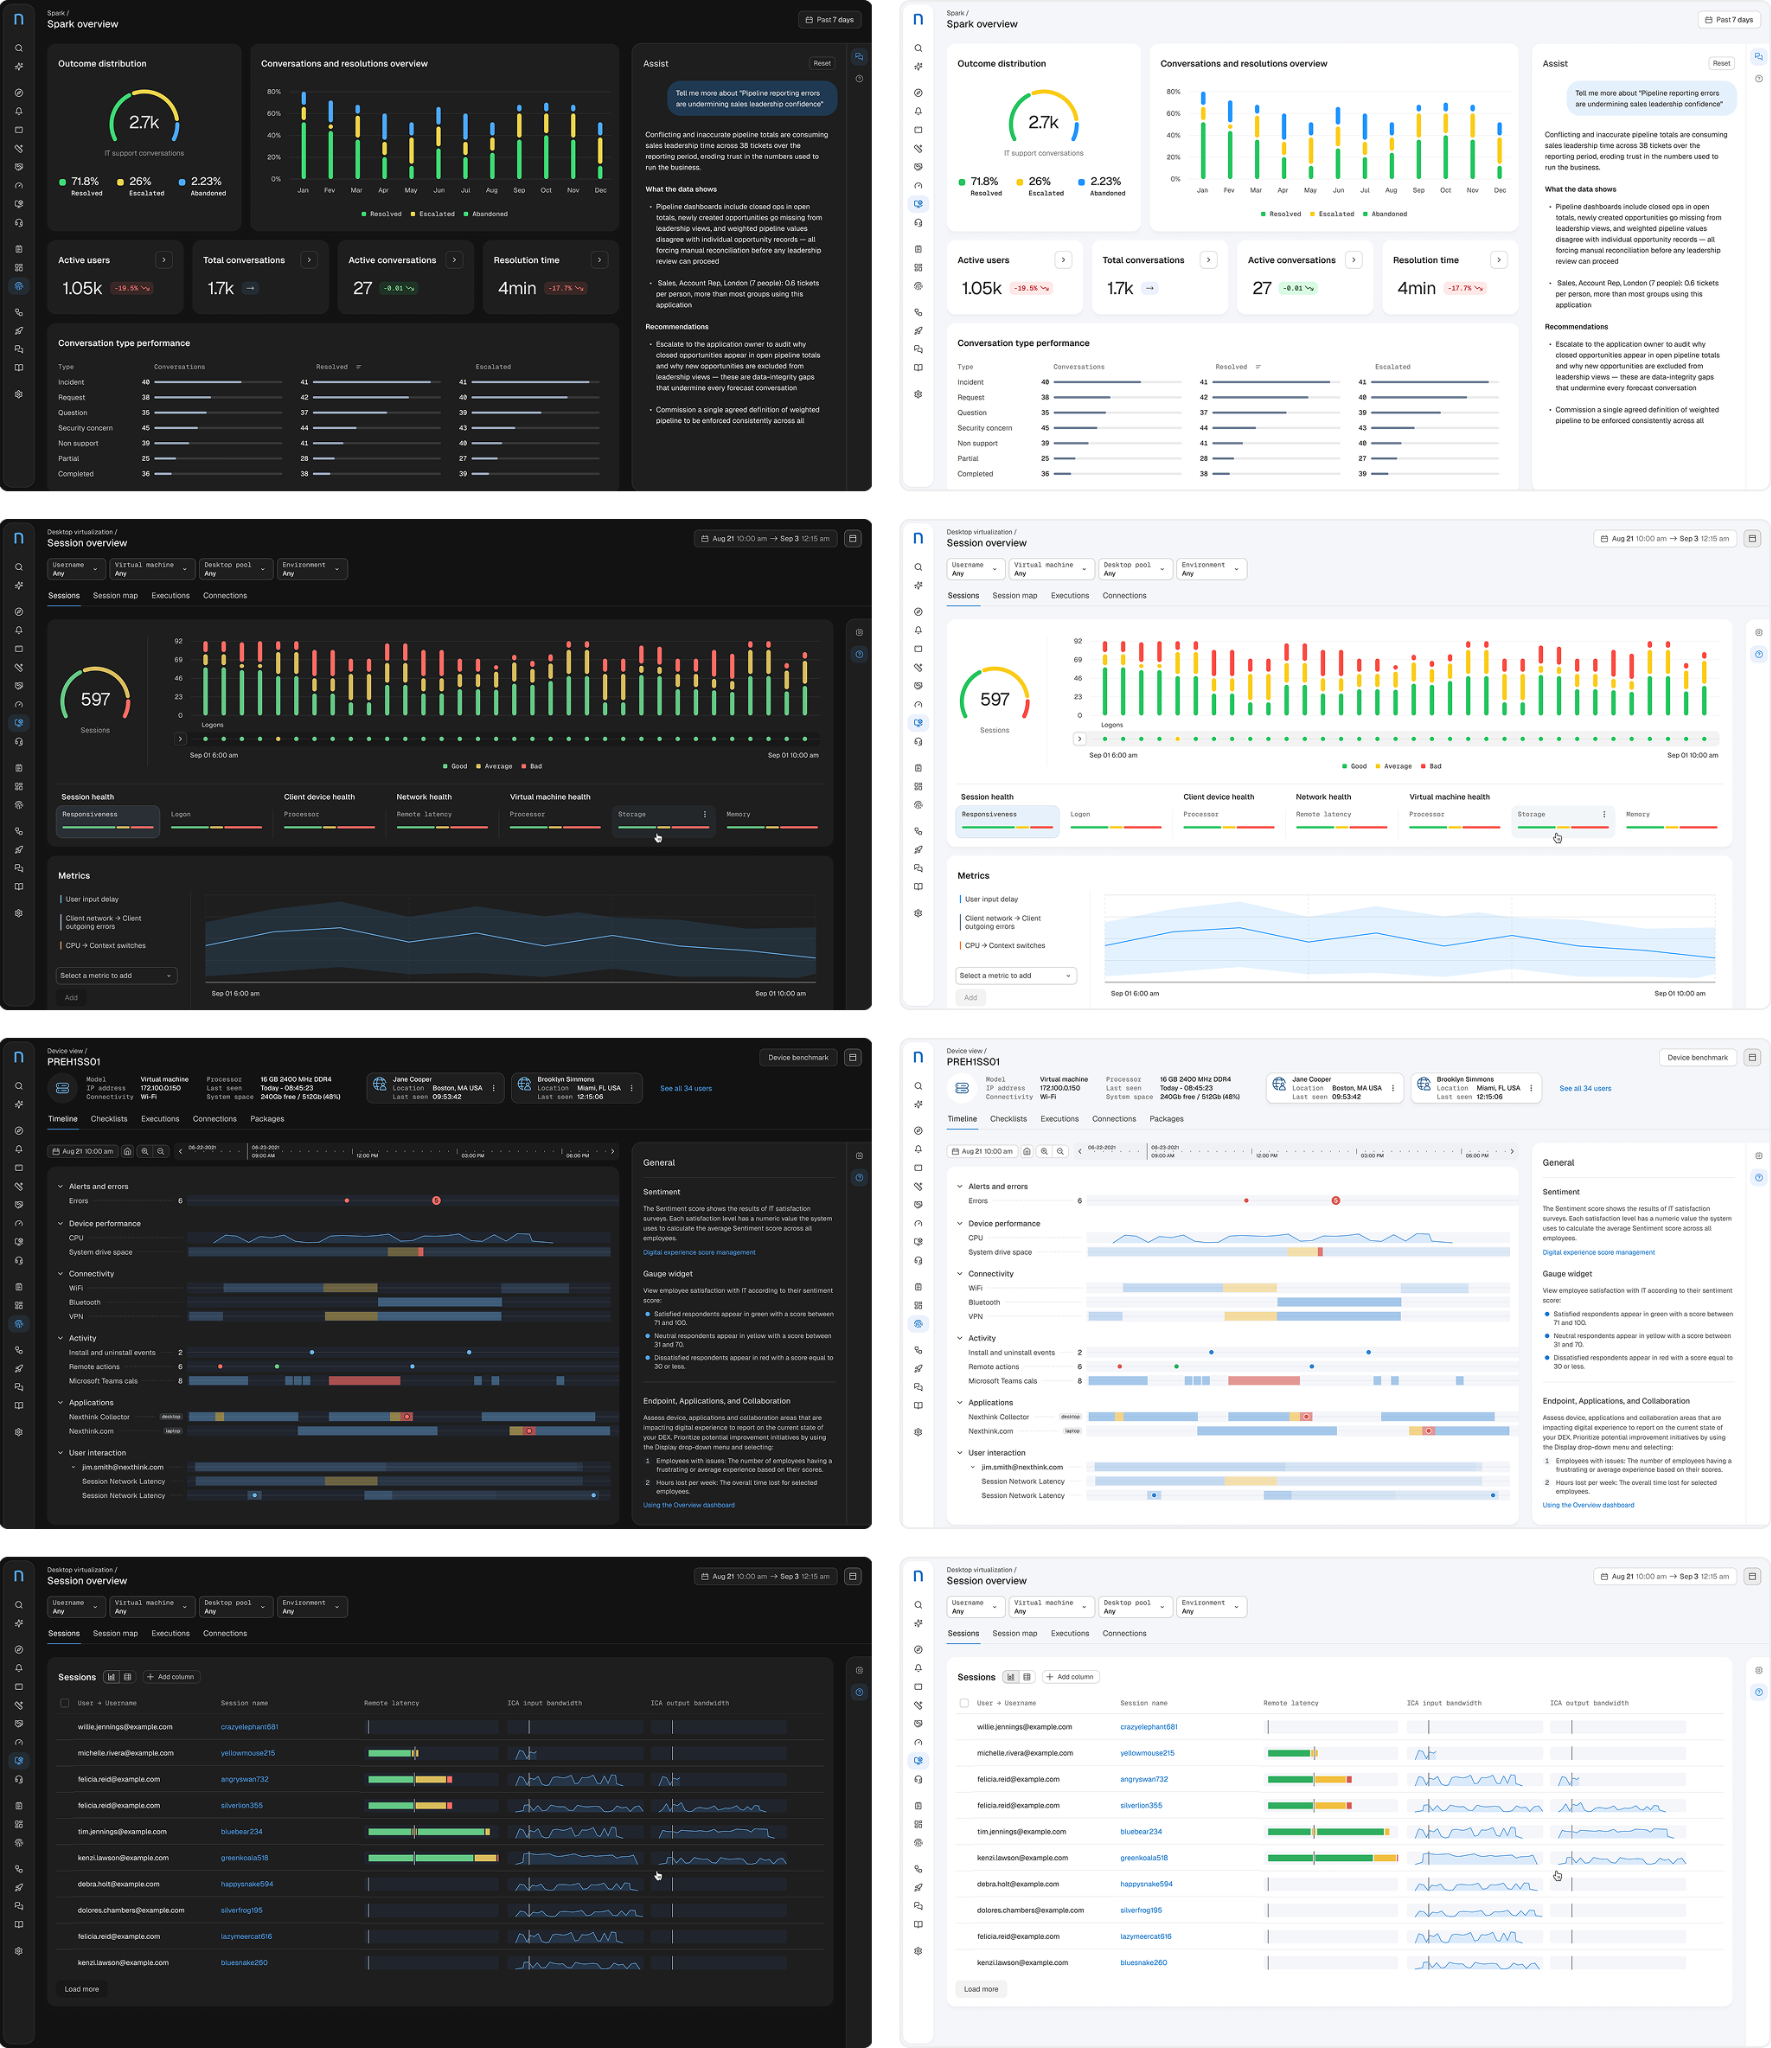The image size is (1771, 2048).
Task: Open the Resolution time arrow in dark Spark overview
Action: click(599, 260)
